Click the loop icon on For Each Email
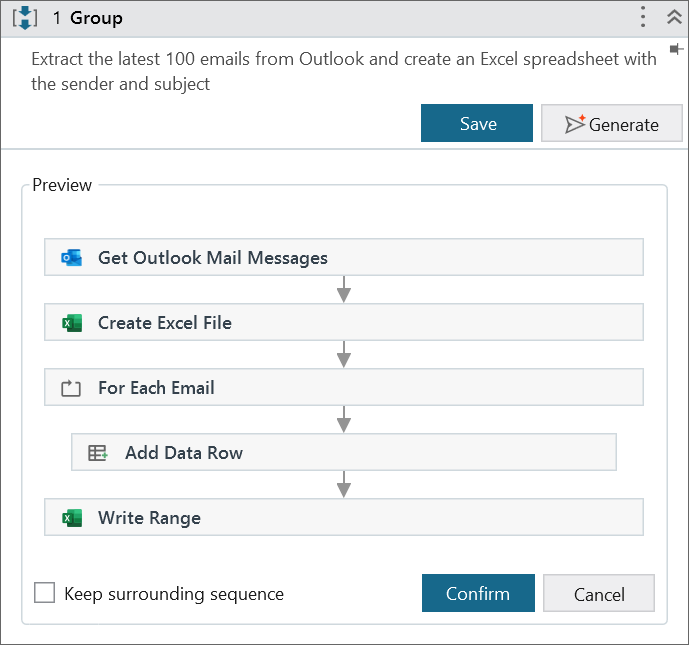 (x=71, y=388)
